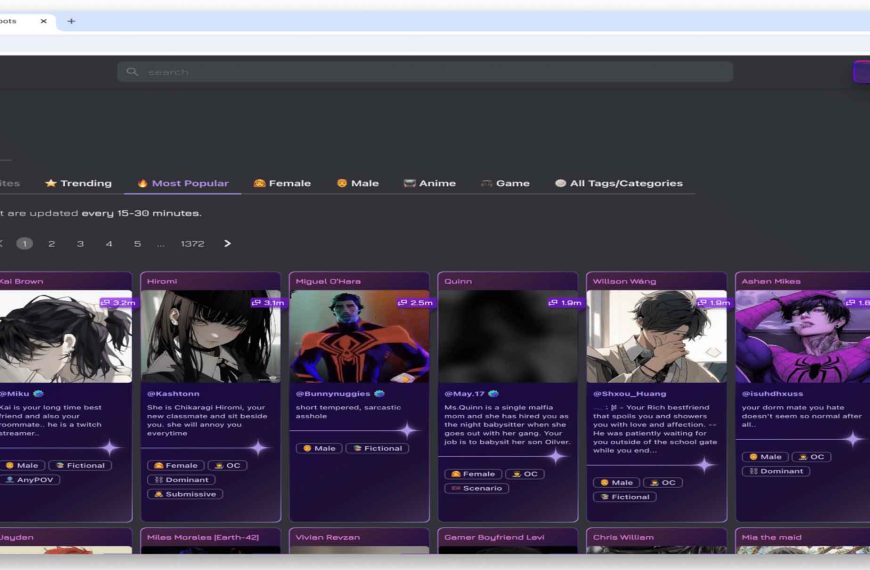Click the sparkle icon on Hiromi card
Image resolution: width=870 pixels, height=570 pixels.
pyautogui.click(x=258, y=447)
